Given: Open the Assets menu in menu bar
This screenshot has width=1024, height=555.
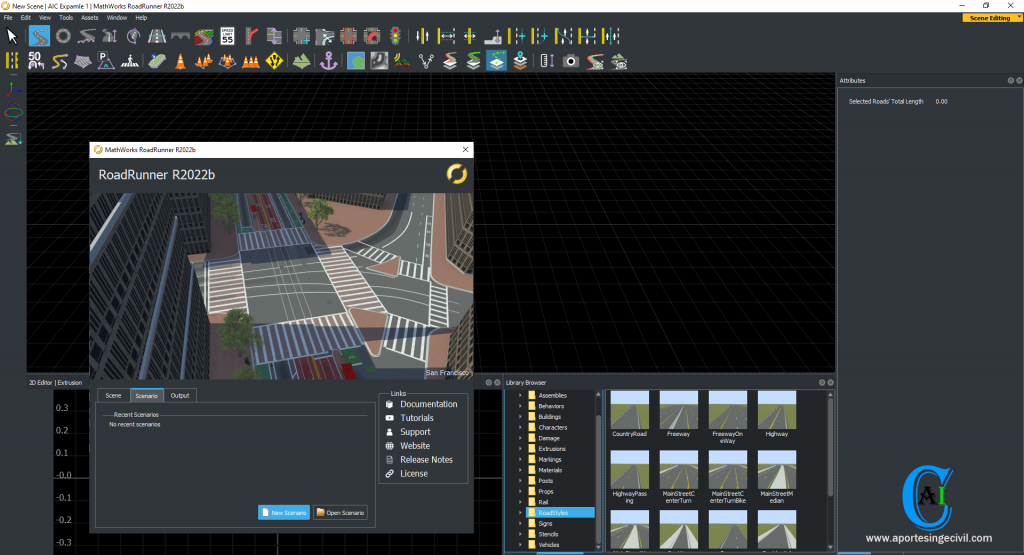Looking at the screenshot, I should click(x=89, y=18).
